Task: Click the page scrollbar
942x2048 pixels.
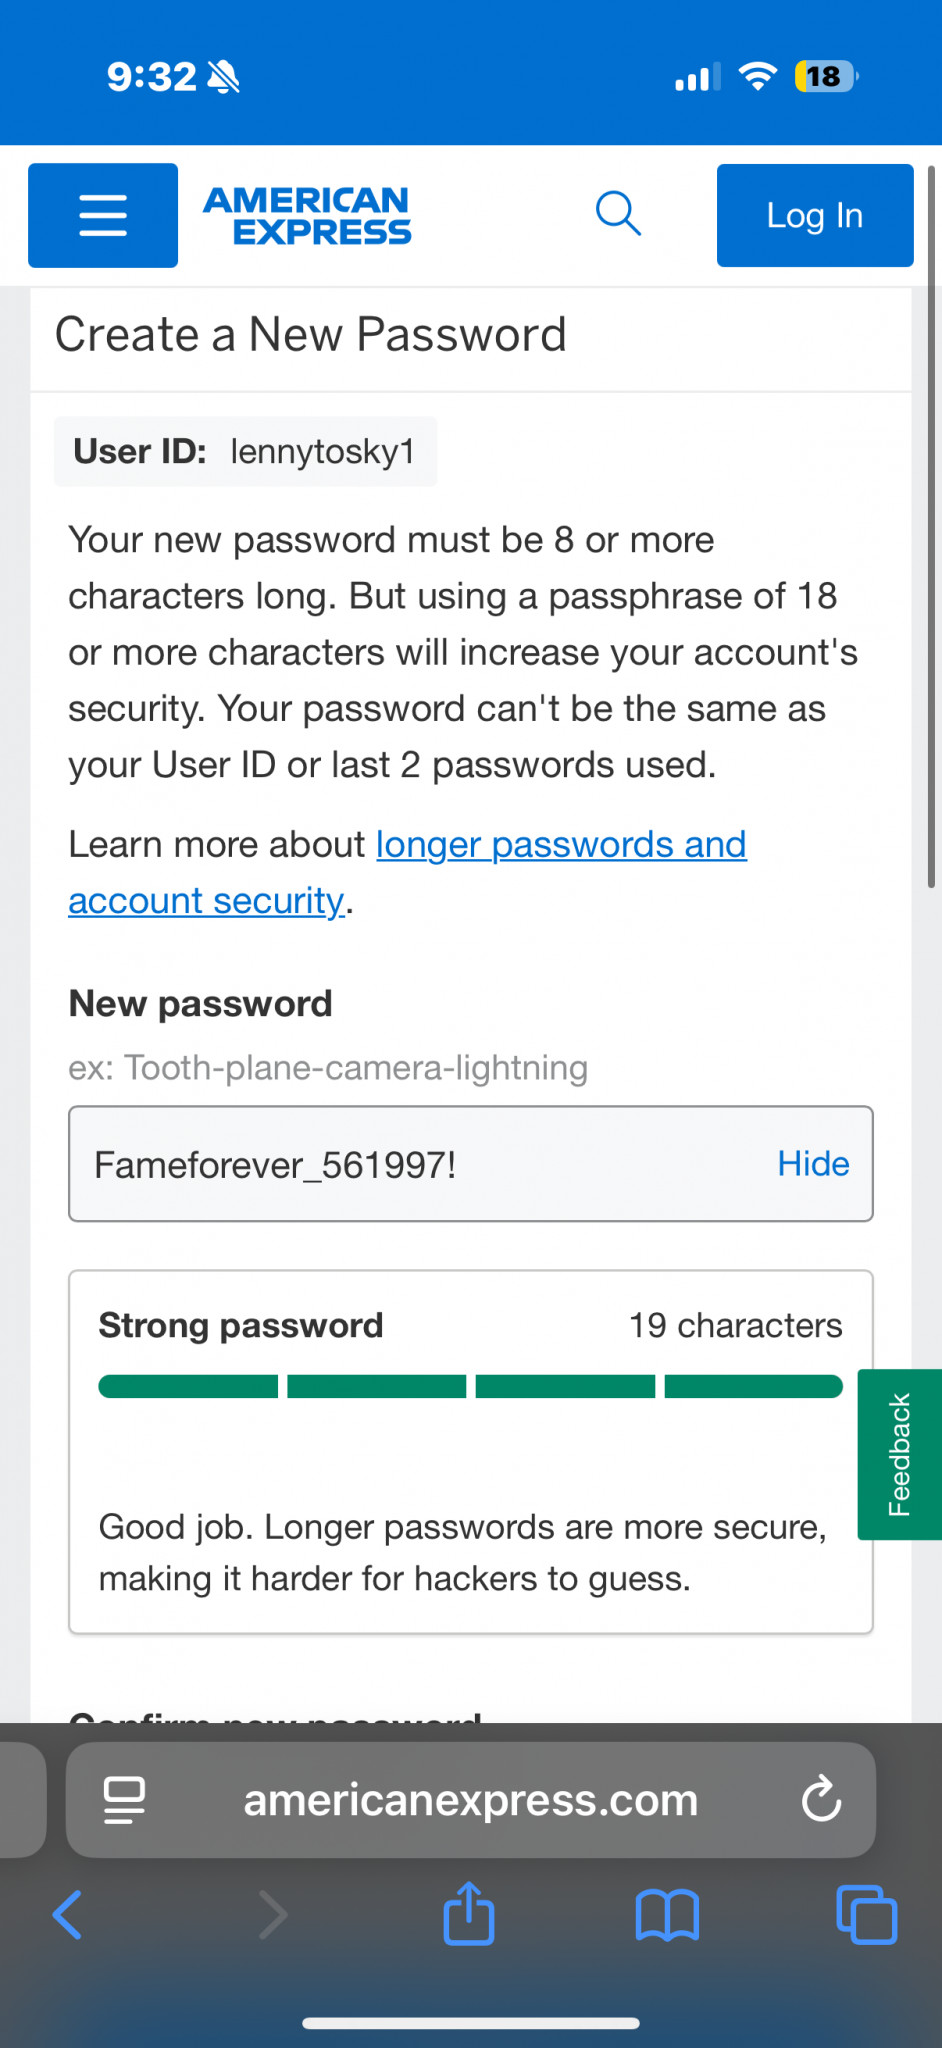Action: point(931,530)
